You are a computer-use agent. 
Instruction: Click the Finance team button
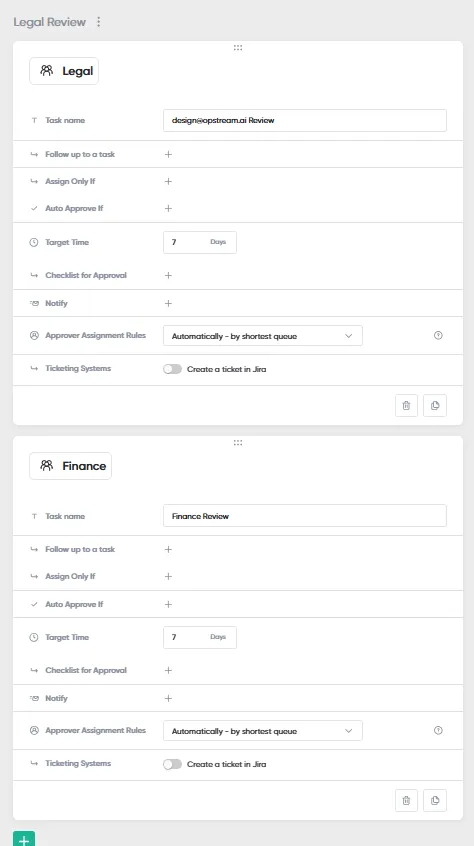[x=71, y=466]
